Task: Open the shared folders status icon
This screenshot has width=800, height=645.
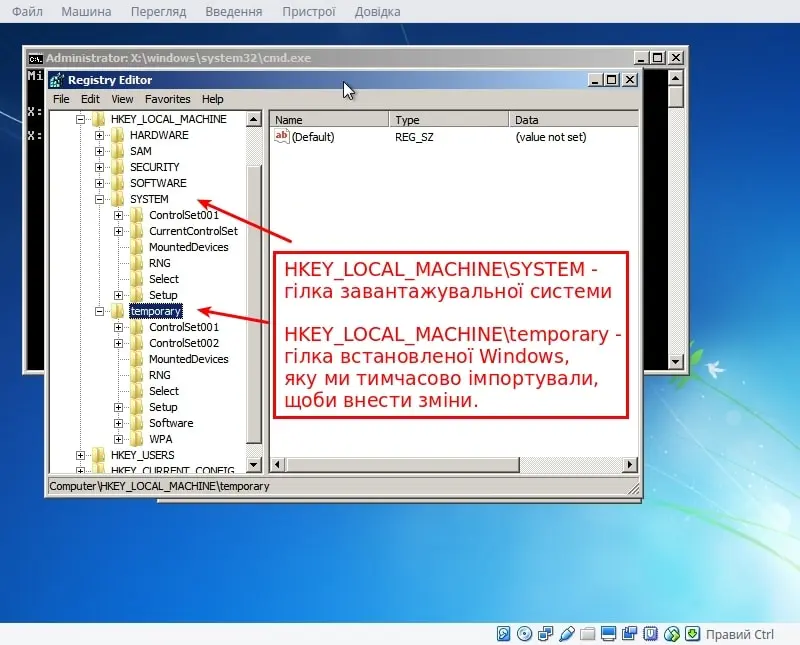Action: [587, 634]
